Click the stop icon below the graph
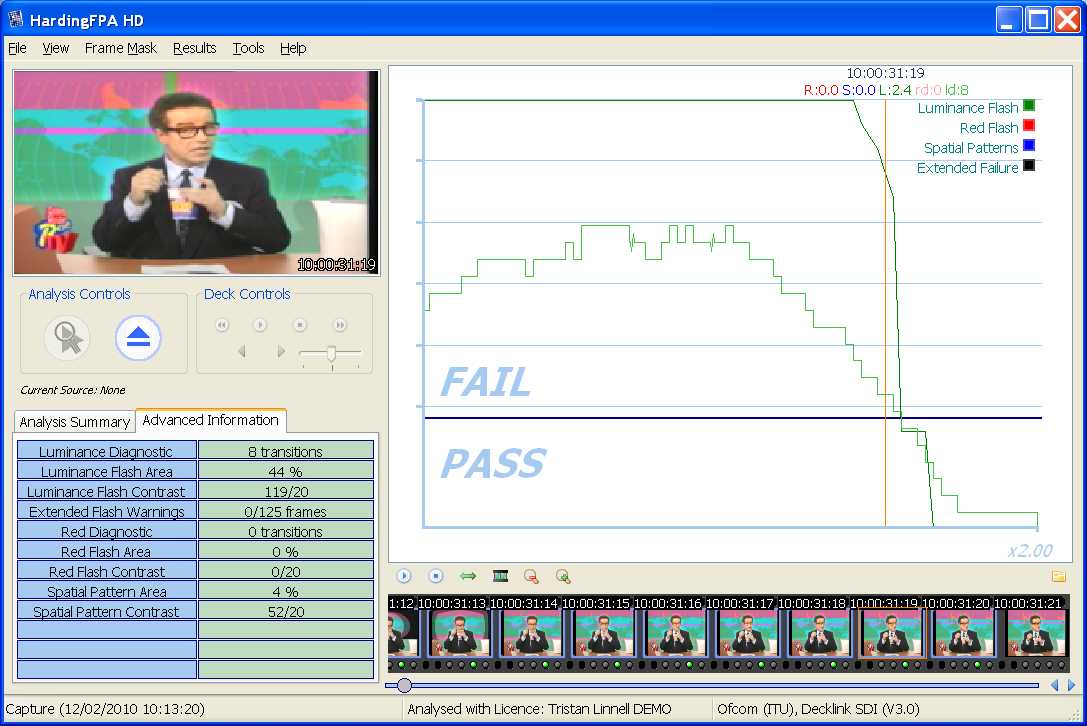This screenshot has height=726, width=1087. pos(435,576)
